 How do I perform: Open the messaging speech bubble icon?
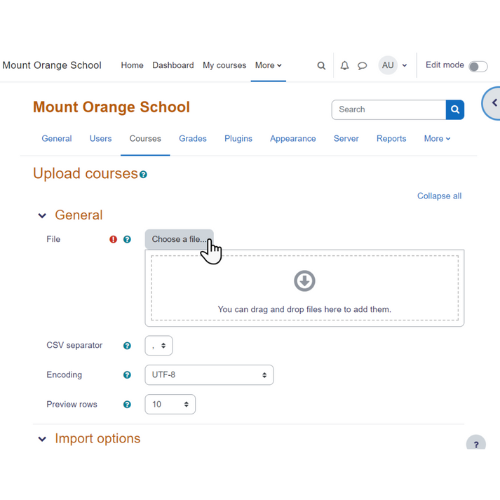point(362,66)
